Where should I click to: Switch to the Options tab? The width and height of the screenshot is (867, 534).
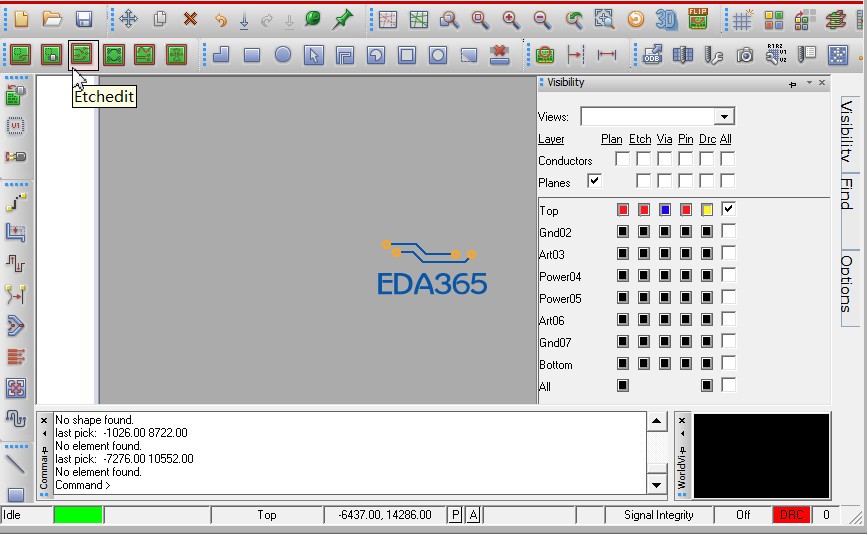847,284
